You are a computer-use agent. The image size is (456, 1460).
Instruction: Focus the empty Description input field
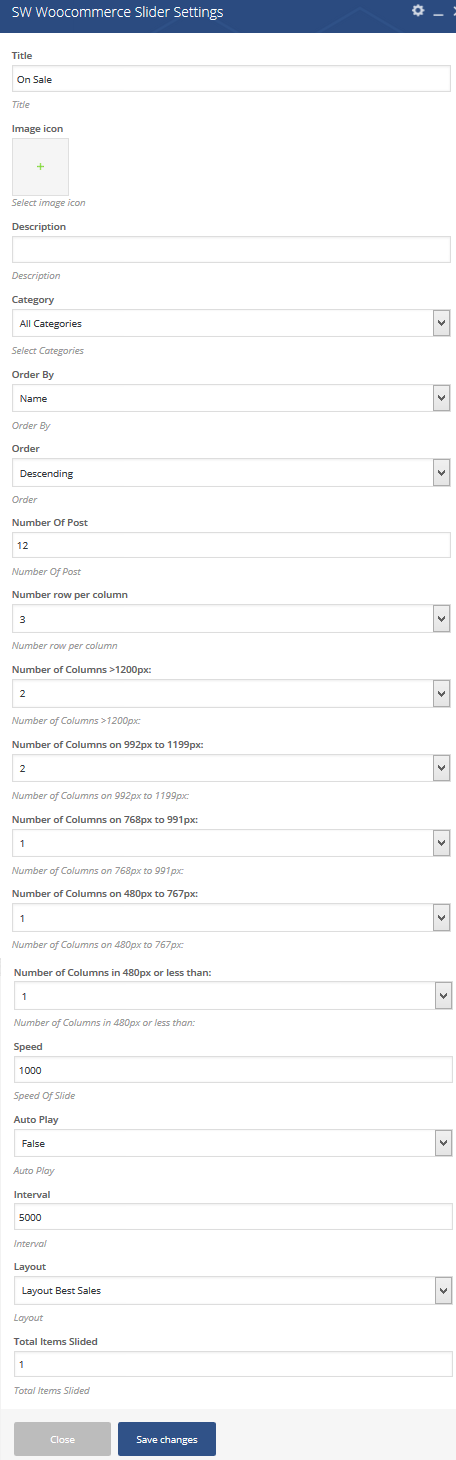[x=231, y=249]
